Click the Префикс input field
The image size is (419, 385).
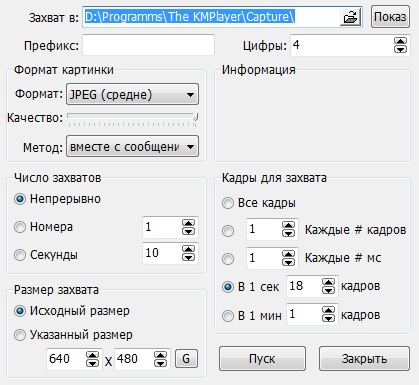148,45
